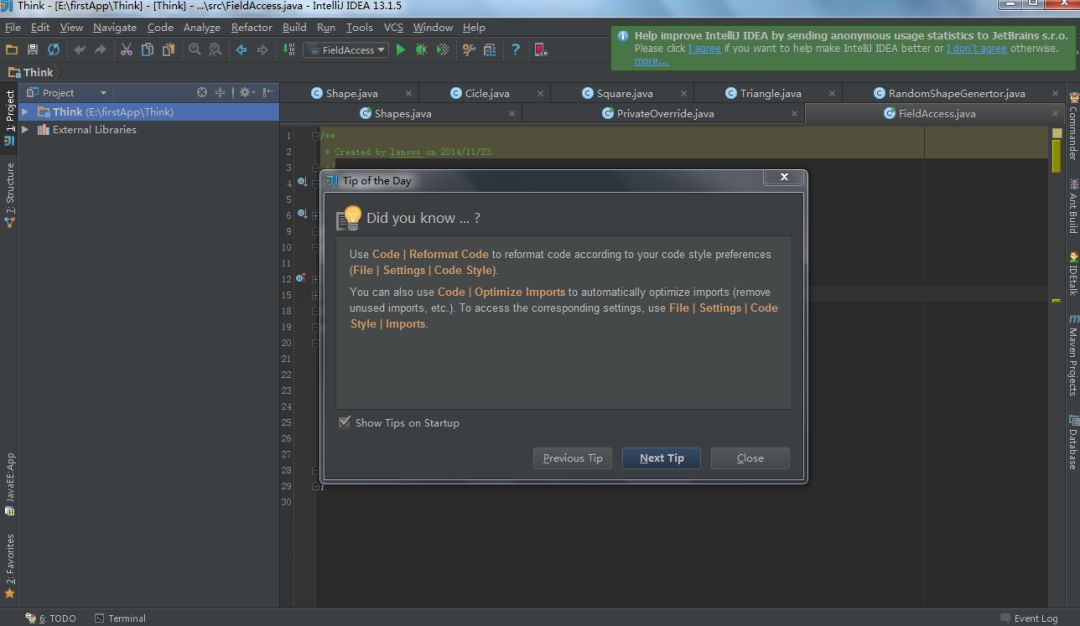Toggle Show Tips on Startup checkbox
The image size is (1080, 626).
(344, 422)
